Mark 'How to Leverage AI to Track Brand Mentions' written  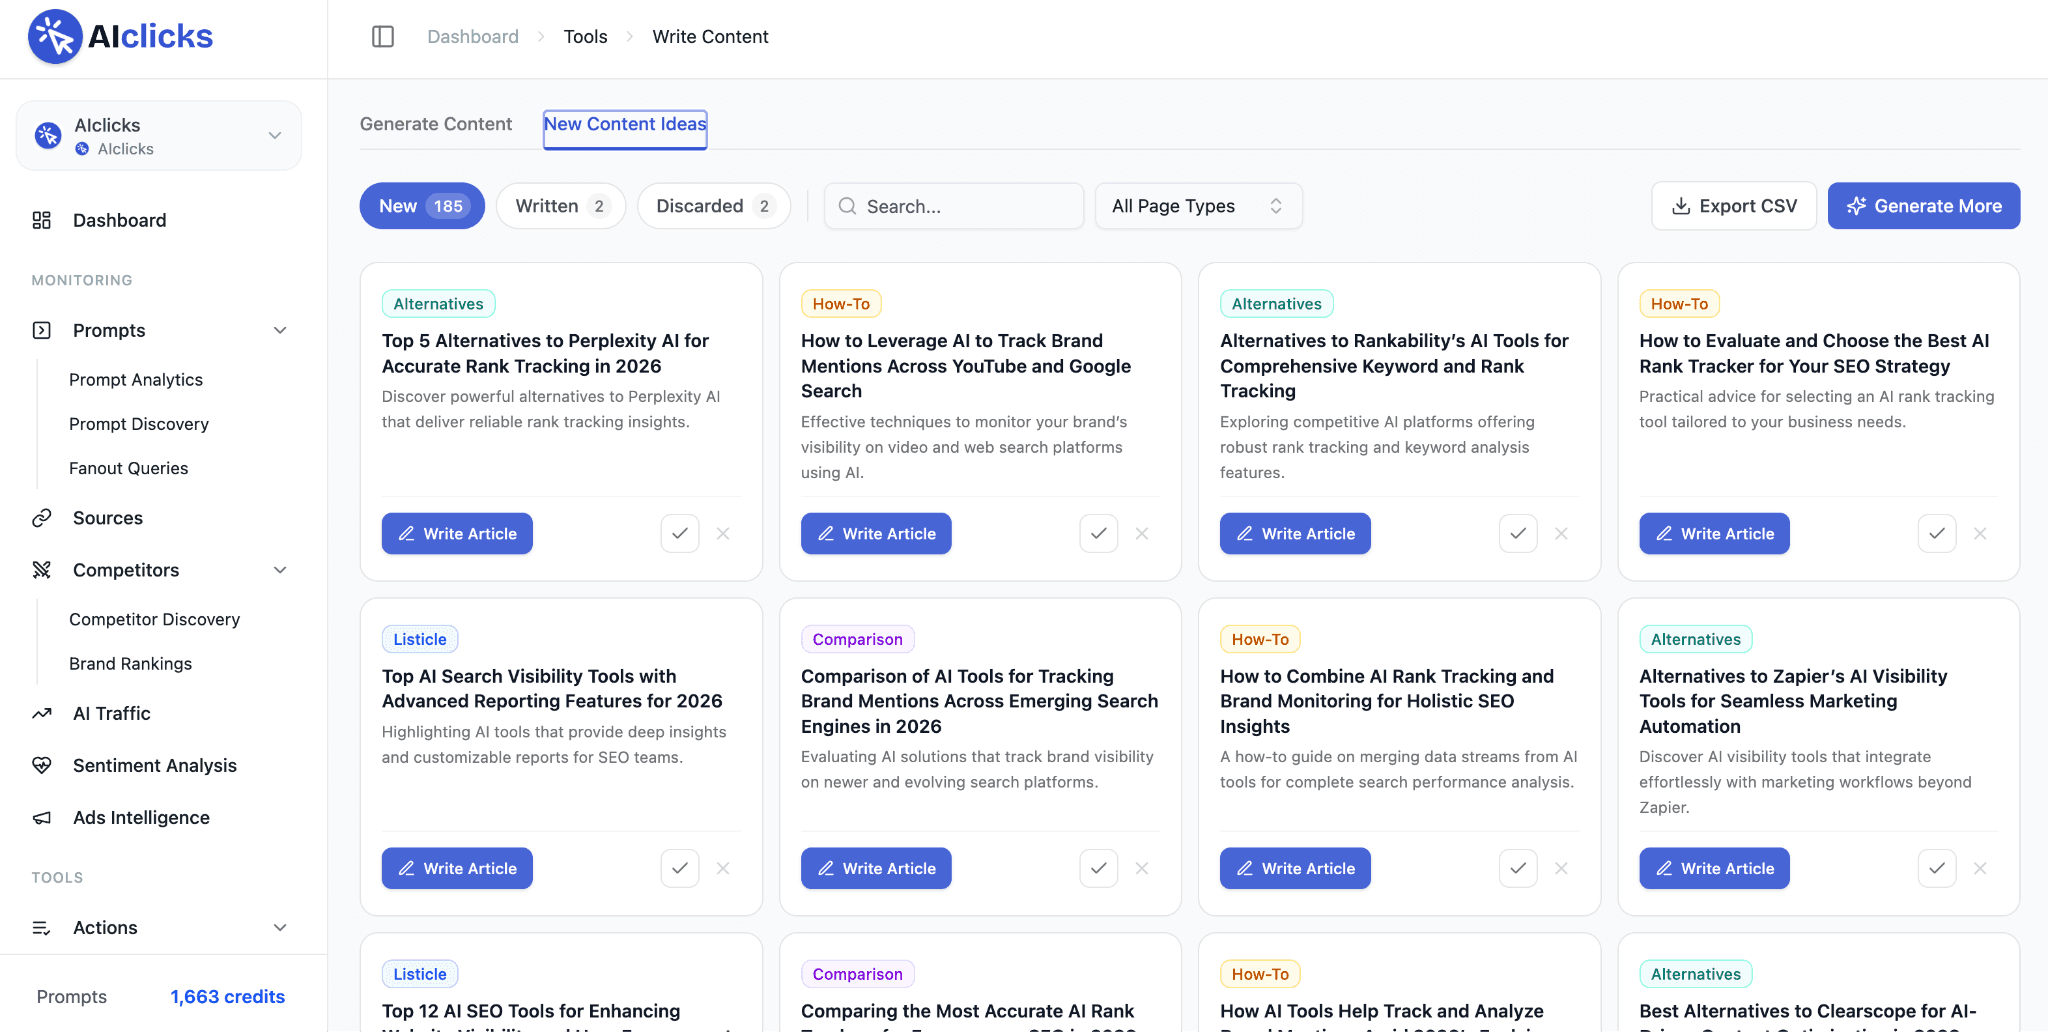[x=1099, y=534]
